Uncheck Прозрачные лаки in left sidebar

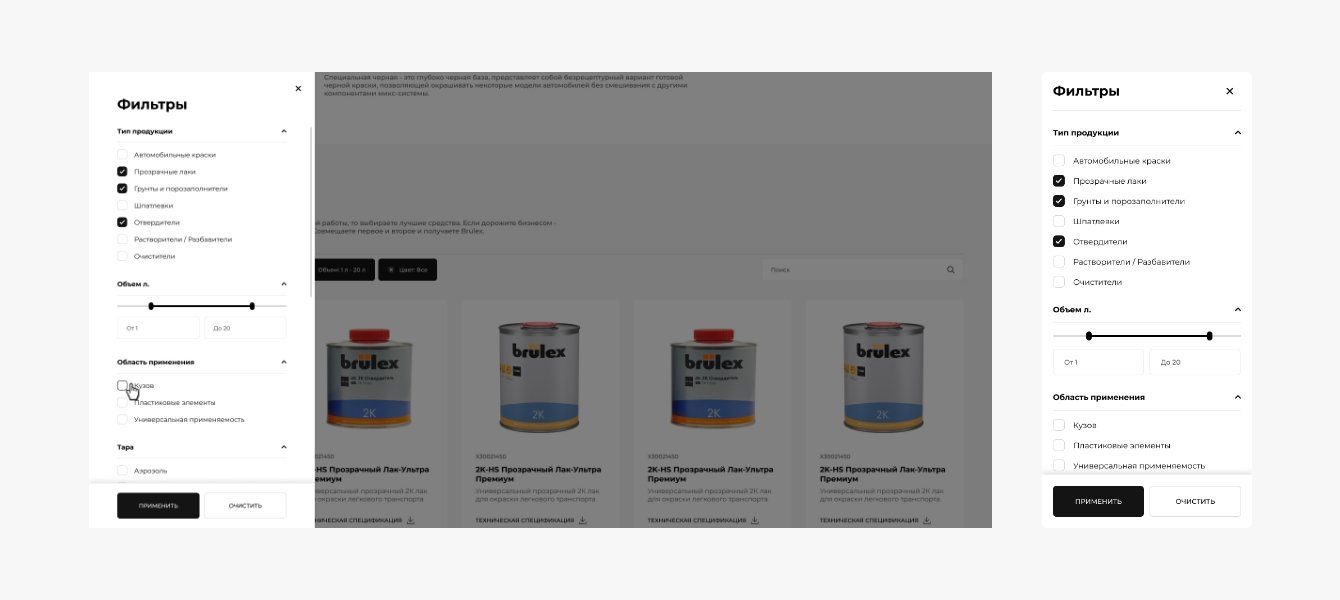click(x=122, y=172)
